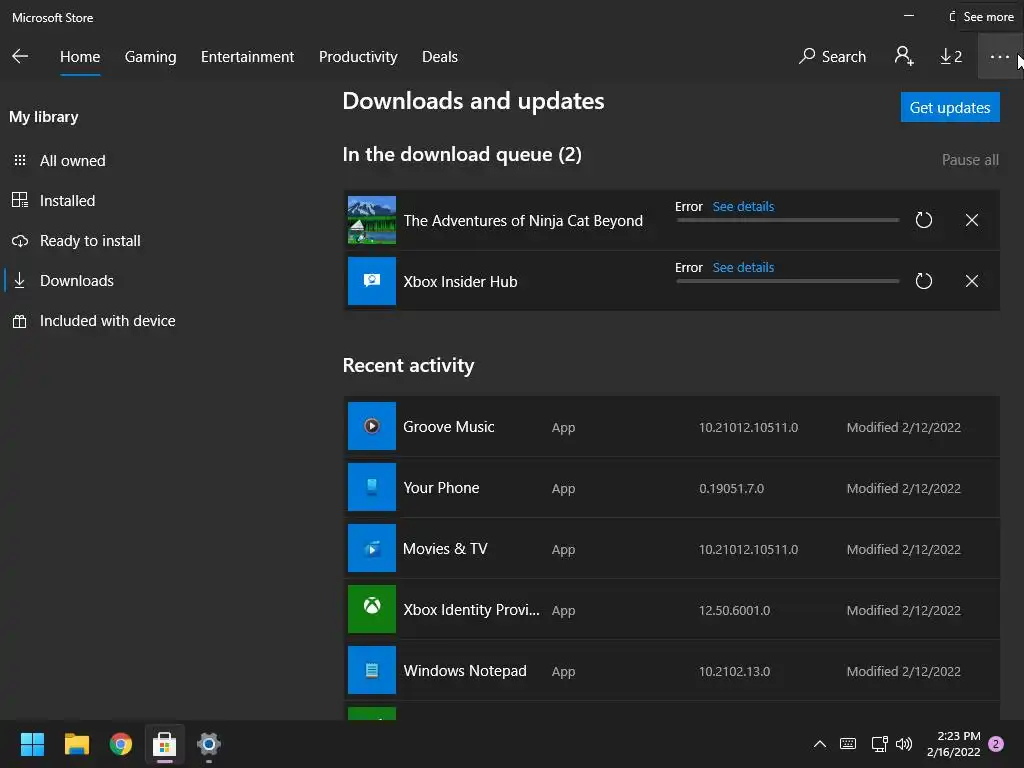Retry the Xbox Insider Hub download
This screenshot has height=768, width=1024.
(923, 281)
